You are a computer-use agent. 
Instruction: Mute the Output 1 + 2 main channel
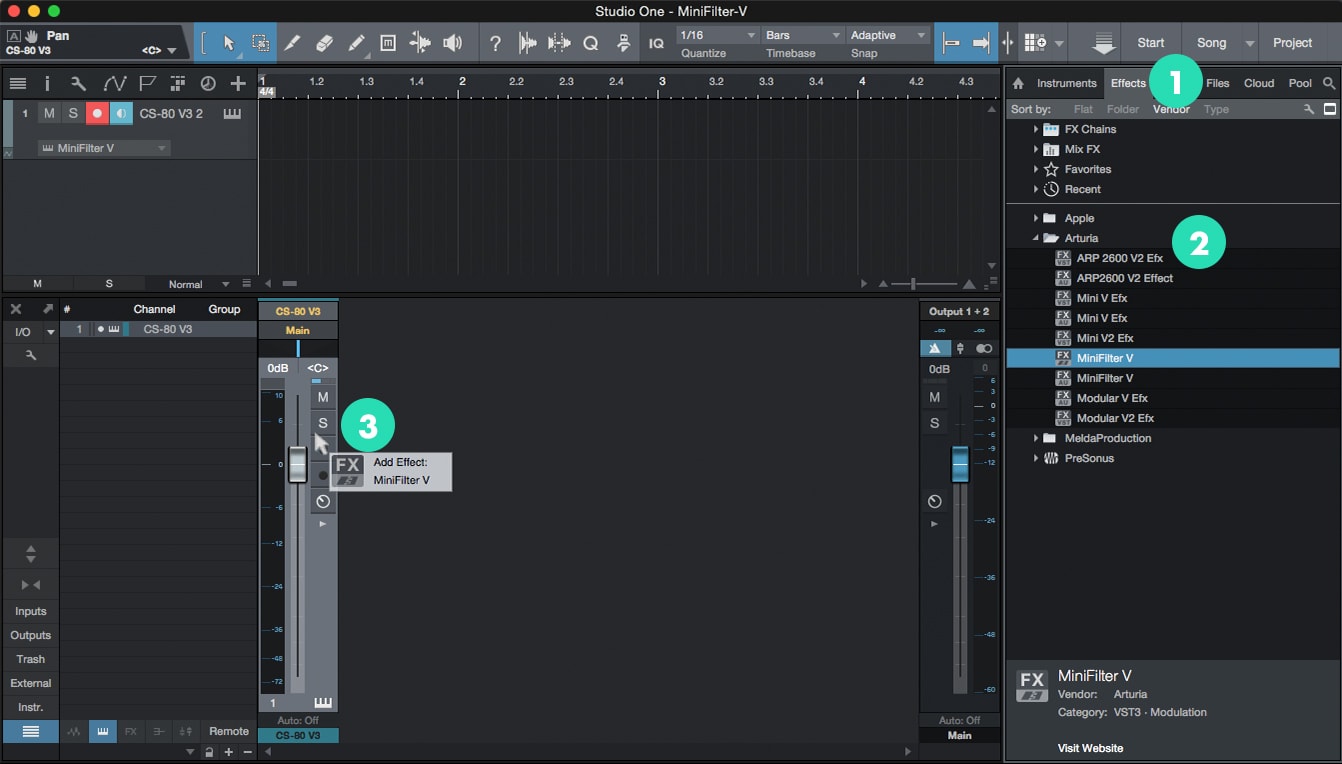point(934,397)
